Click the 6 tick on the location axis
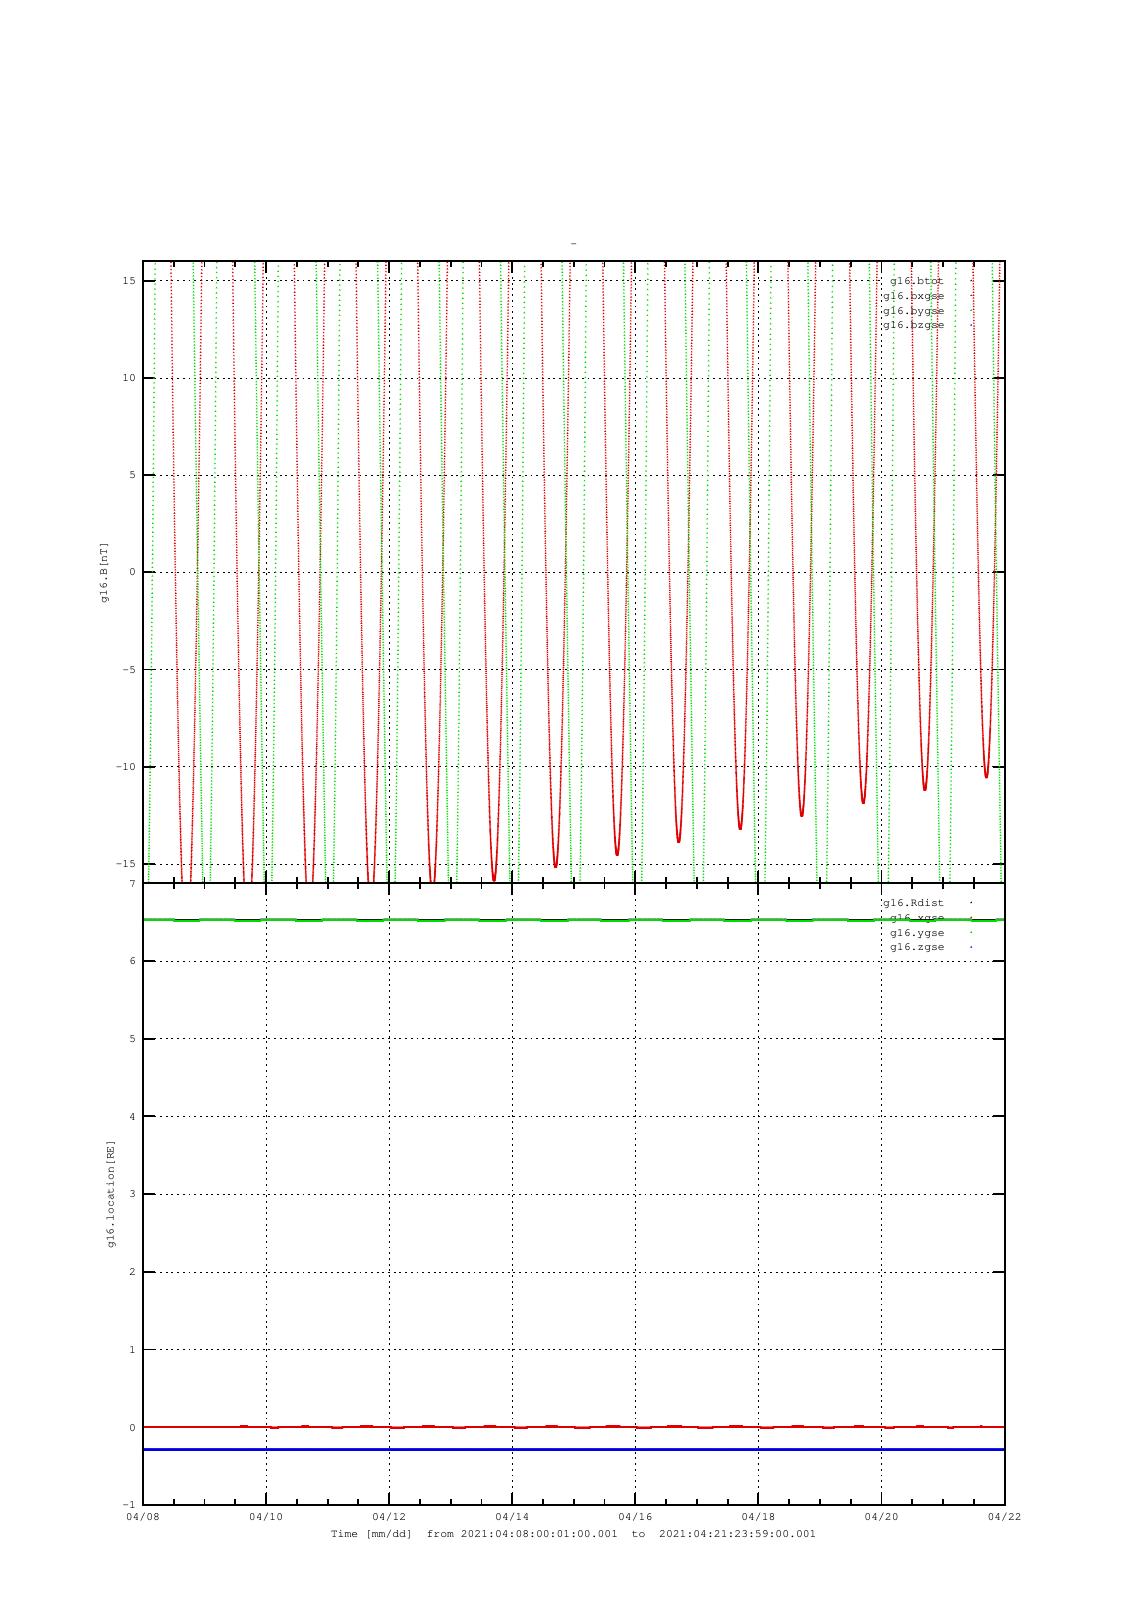Viewport: 1131px width, 1600px height. [132, 961]
